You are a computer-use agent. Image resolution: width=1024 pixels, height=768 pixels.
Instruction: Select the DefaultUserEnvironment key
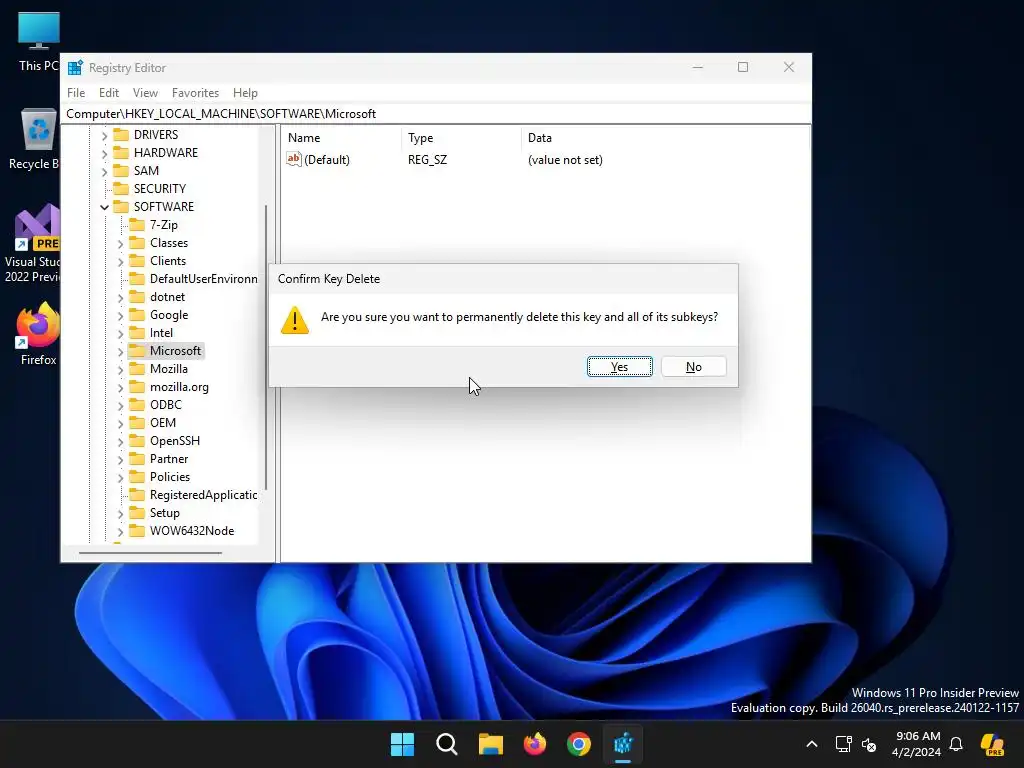pyautogui.click(x=203, y=279)
